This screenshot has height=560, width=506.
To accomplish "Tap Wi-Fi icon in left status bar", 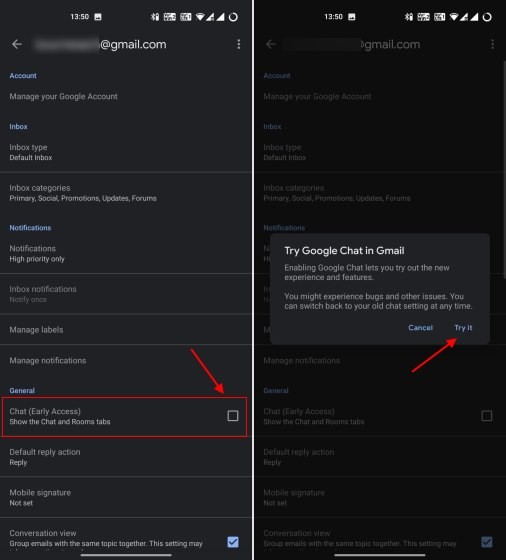I will point(200,17).
